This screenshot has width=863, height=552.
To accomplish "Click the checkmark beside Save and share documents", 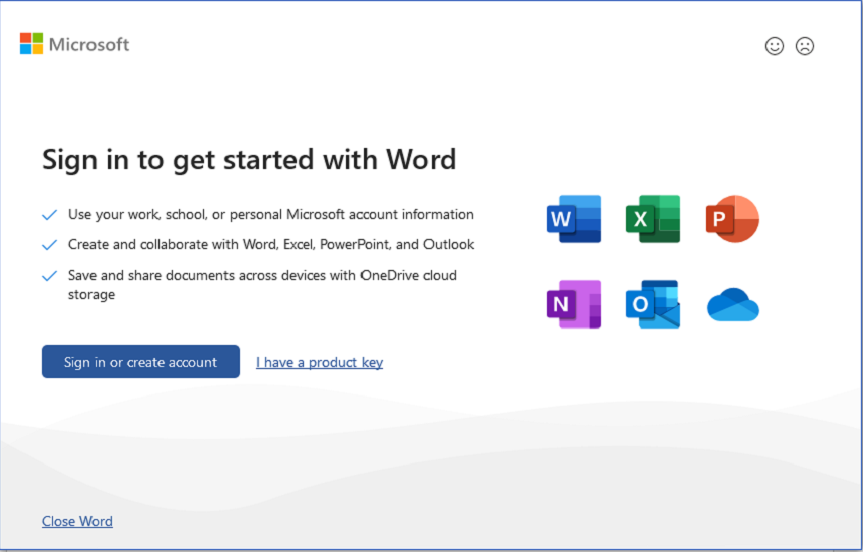I will [x=49, y=275].
